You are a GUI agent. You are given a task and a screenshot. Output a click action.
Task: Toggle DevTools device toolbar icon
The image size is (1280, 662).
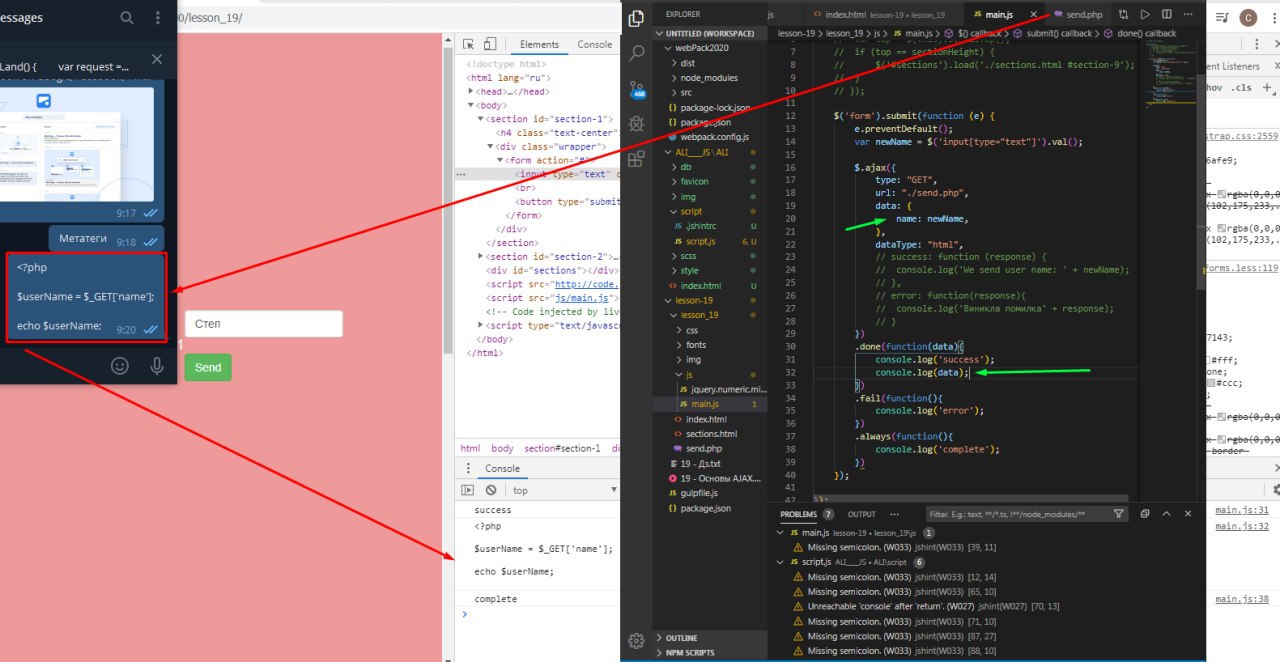point(492,45)
